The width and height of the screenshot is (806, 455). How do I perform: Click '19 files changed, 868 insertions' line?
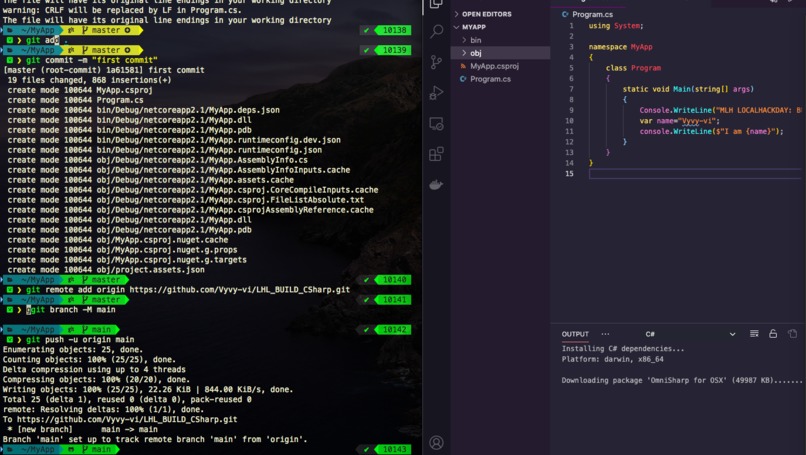tap(89, 80)
